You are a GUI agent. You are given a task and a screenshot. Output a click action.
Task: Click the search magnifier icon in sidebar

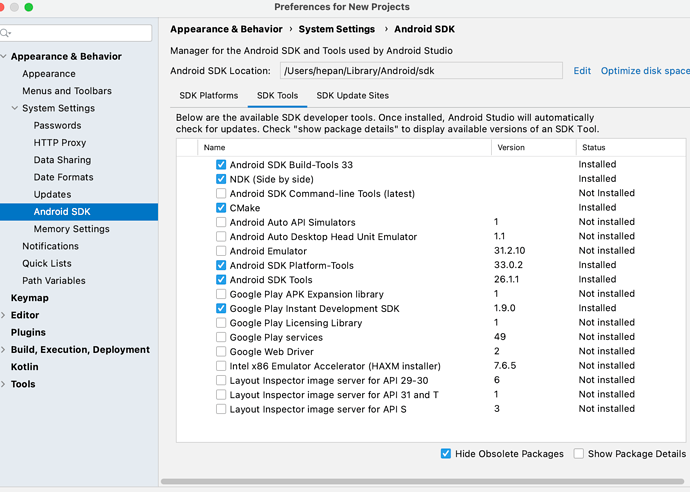7,34
